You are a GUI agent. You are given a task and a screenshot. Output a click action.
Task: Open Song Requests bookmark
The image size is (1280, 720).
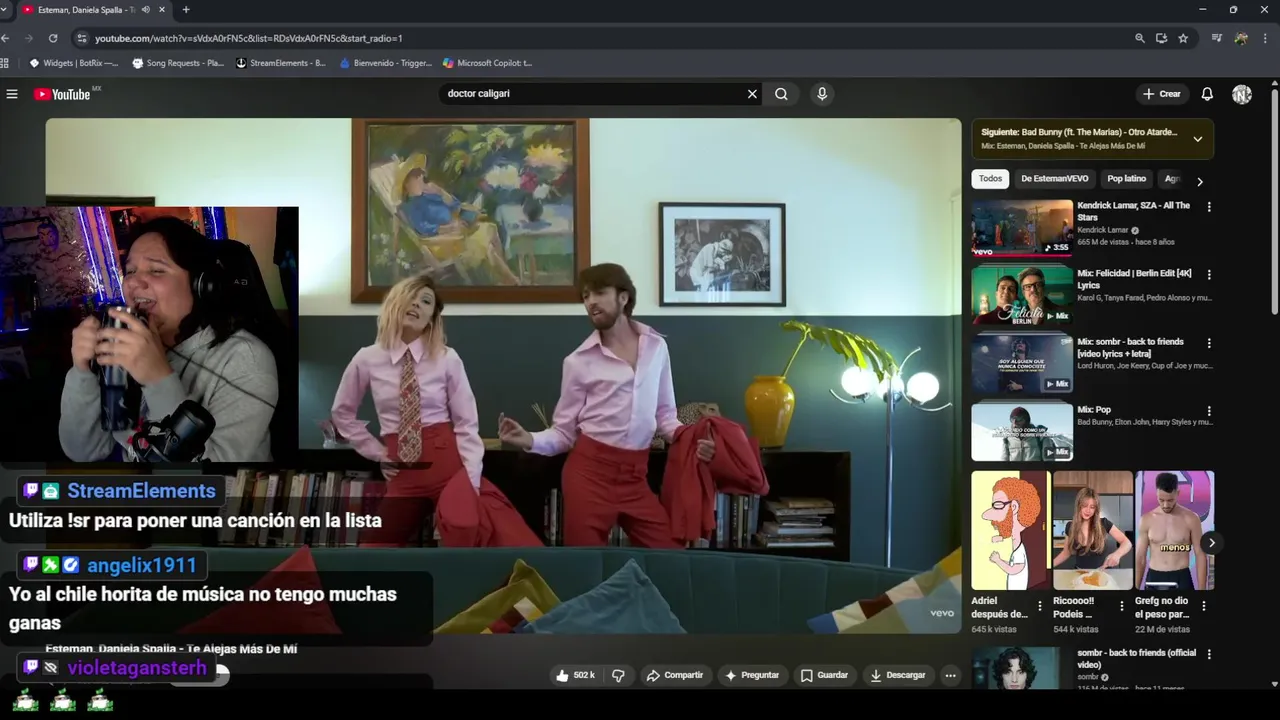178,63
